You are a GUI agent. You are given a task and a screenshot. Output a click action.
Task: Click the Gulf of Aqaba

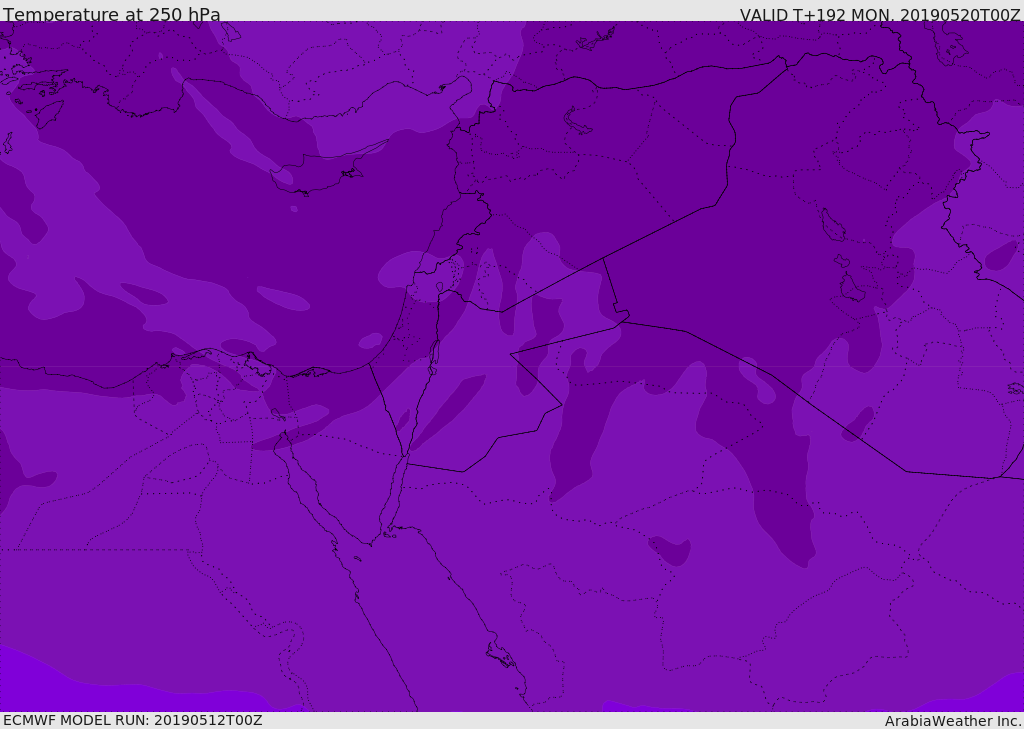pos(396,495)
